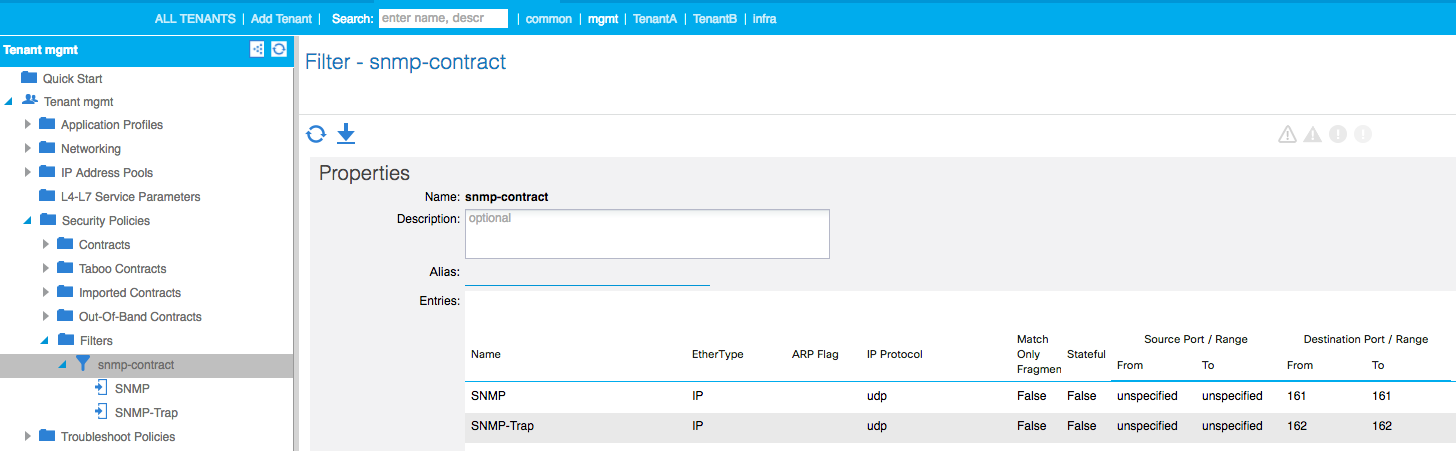Expand the Contracts folder arrow
Image resolution: width=1456 pixels, height=451 pixels.
tap(46, 244)
